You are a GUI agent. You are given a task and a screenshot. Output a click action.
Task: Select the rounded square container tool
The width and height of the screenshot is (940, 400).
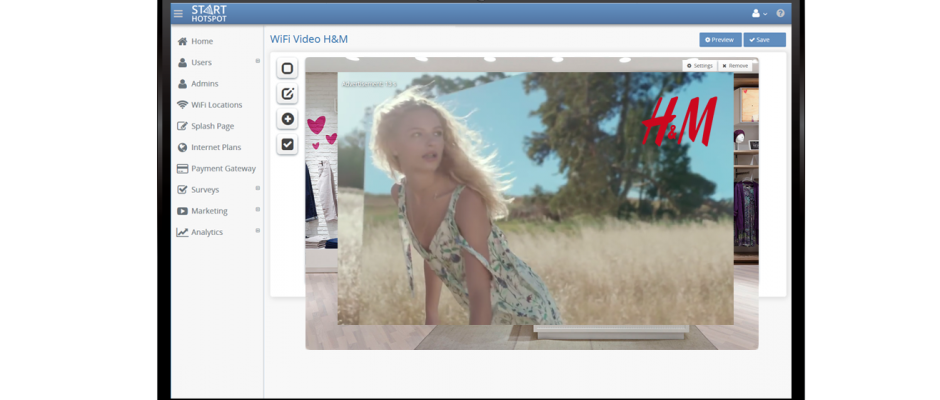point(287,68)
